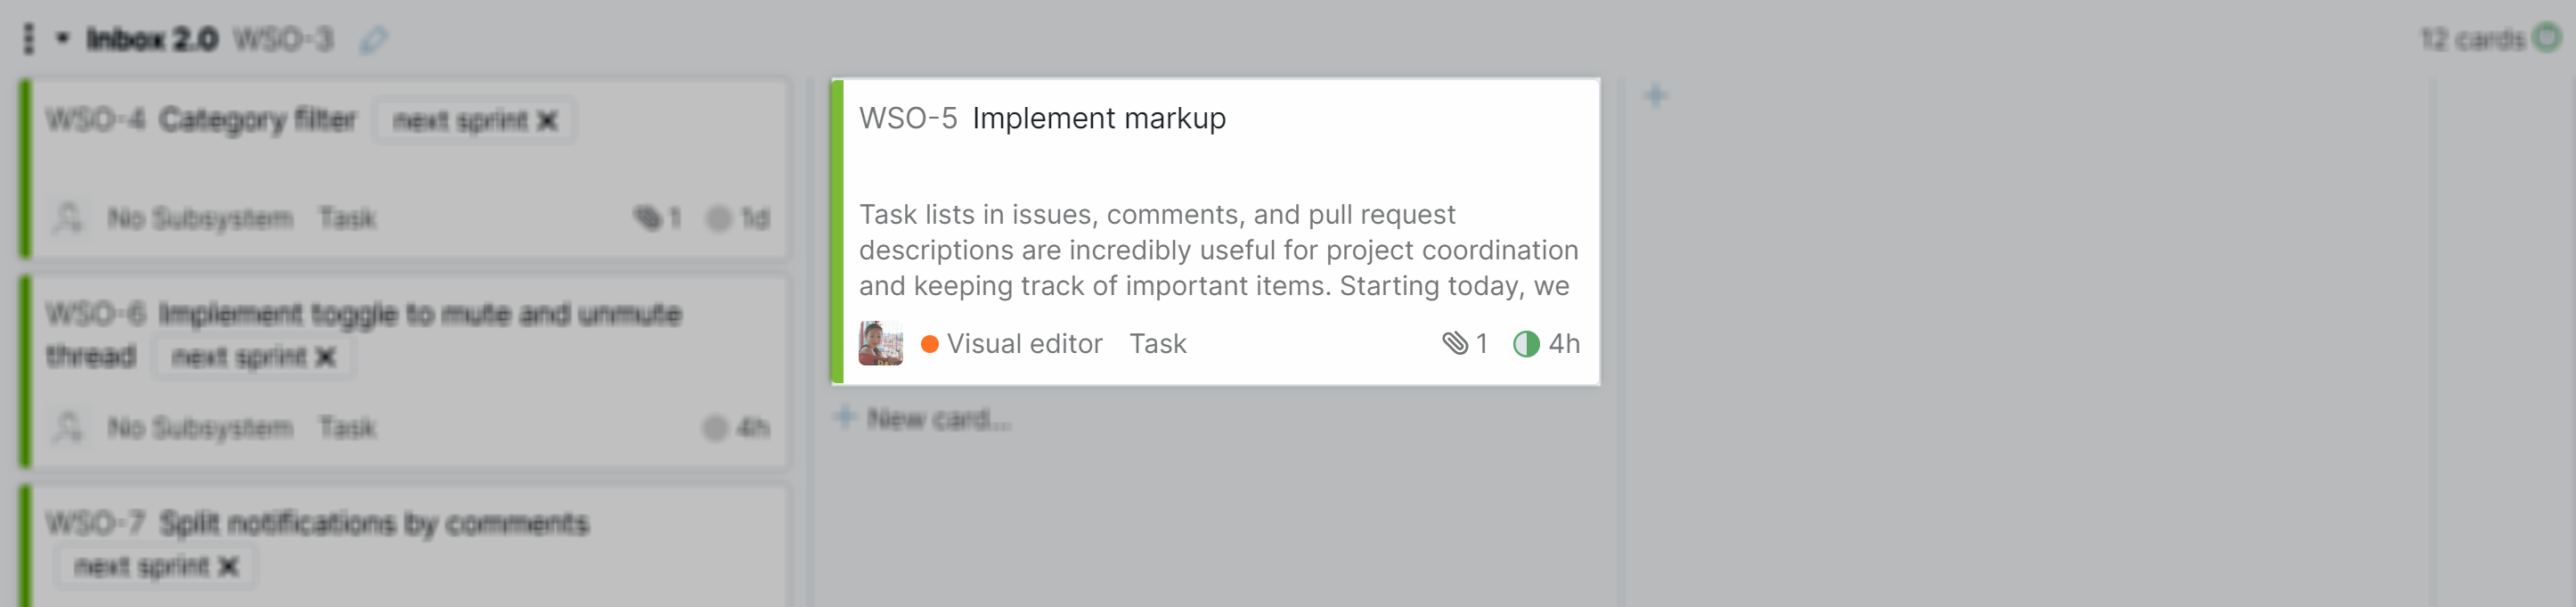This screenshot has height=607, width=2576.
Task: Click the orange Visual editor subsystem dot
Action: pyautogui.click(x=929, y=344)
